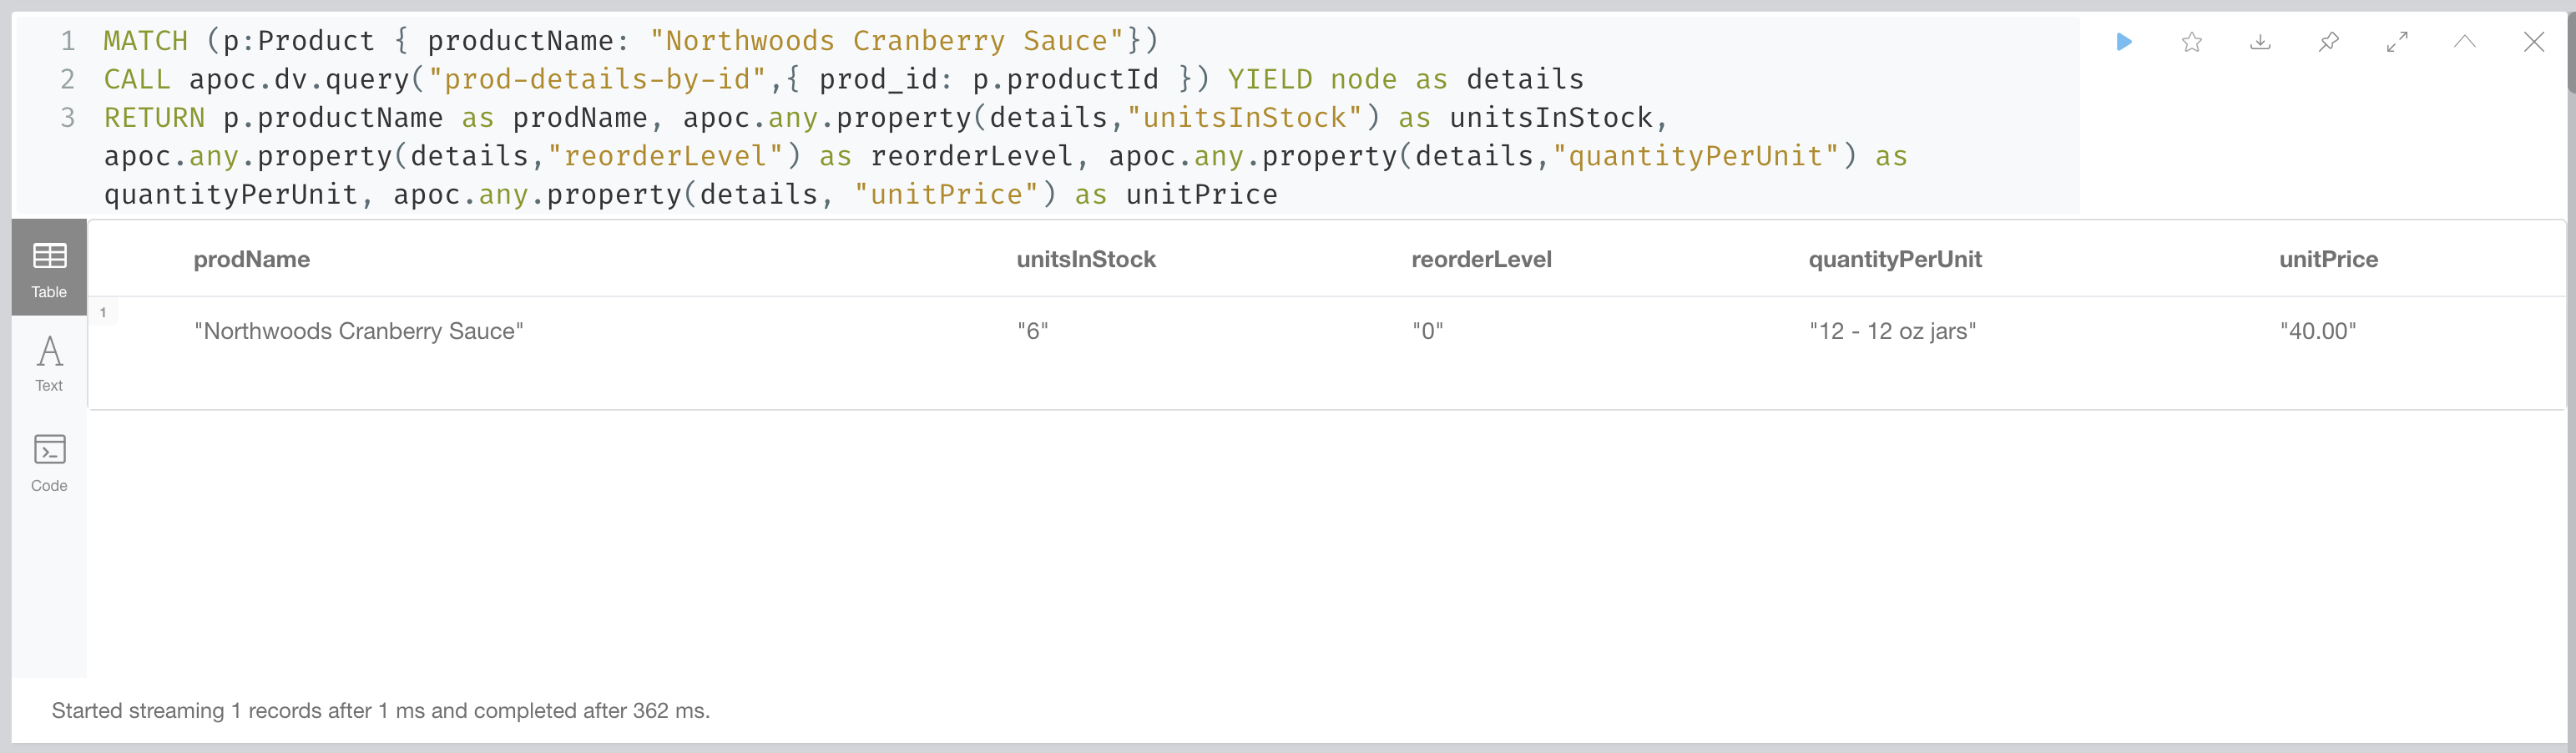This screenshot has width=2576, height=753.
Task: Star this query as a favorite
Action: 2191,42
